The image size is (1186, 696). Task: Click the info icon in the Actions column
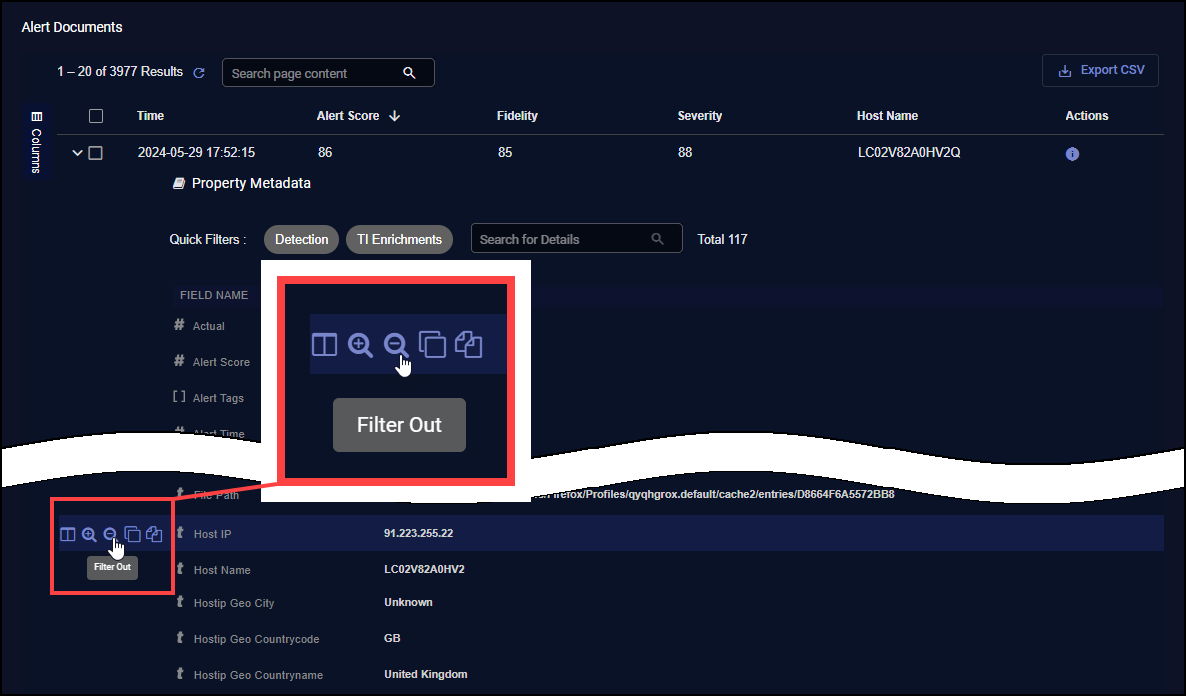pyautogui.click(x=1072, y=154)
